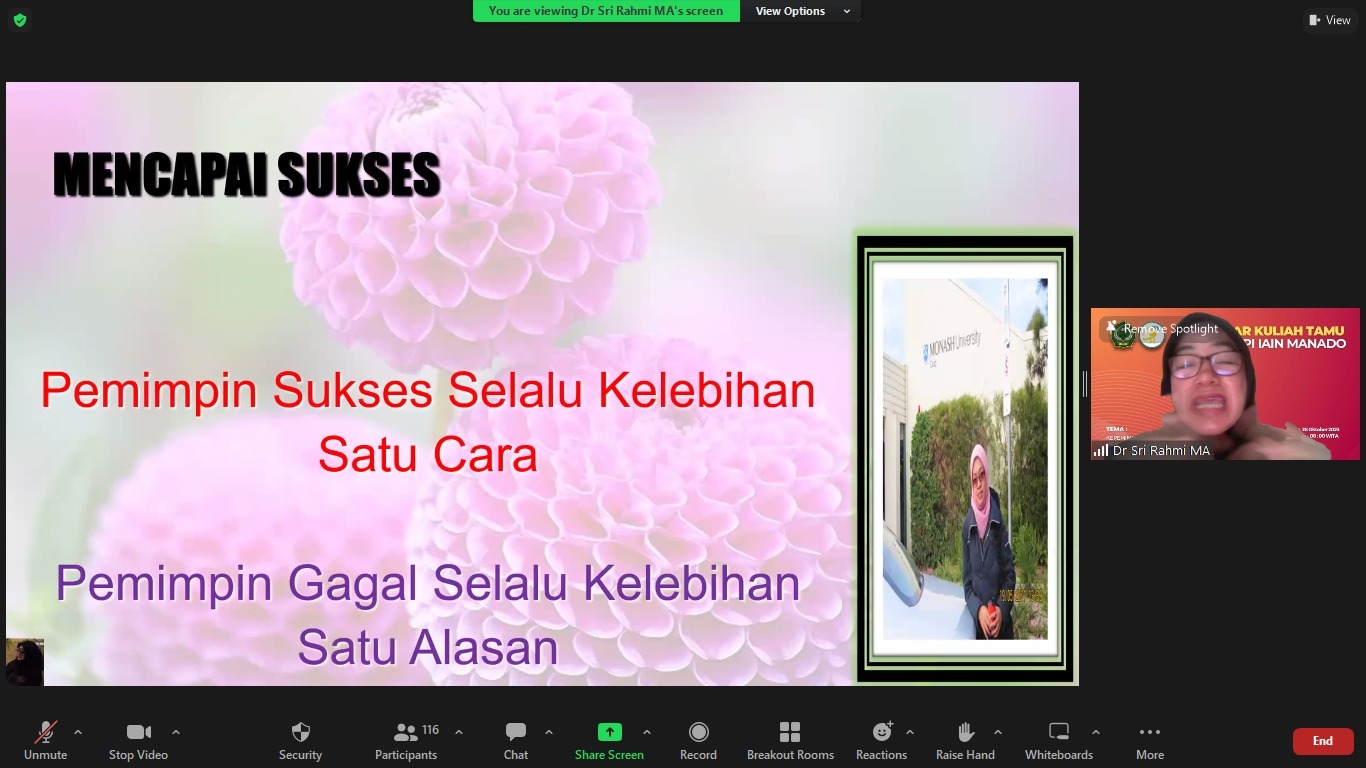Raise Hand in the meeting

(x=965, y=740)
